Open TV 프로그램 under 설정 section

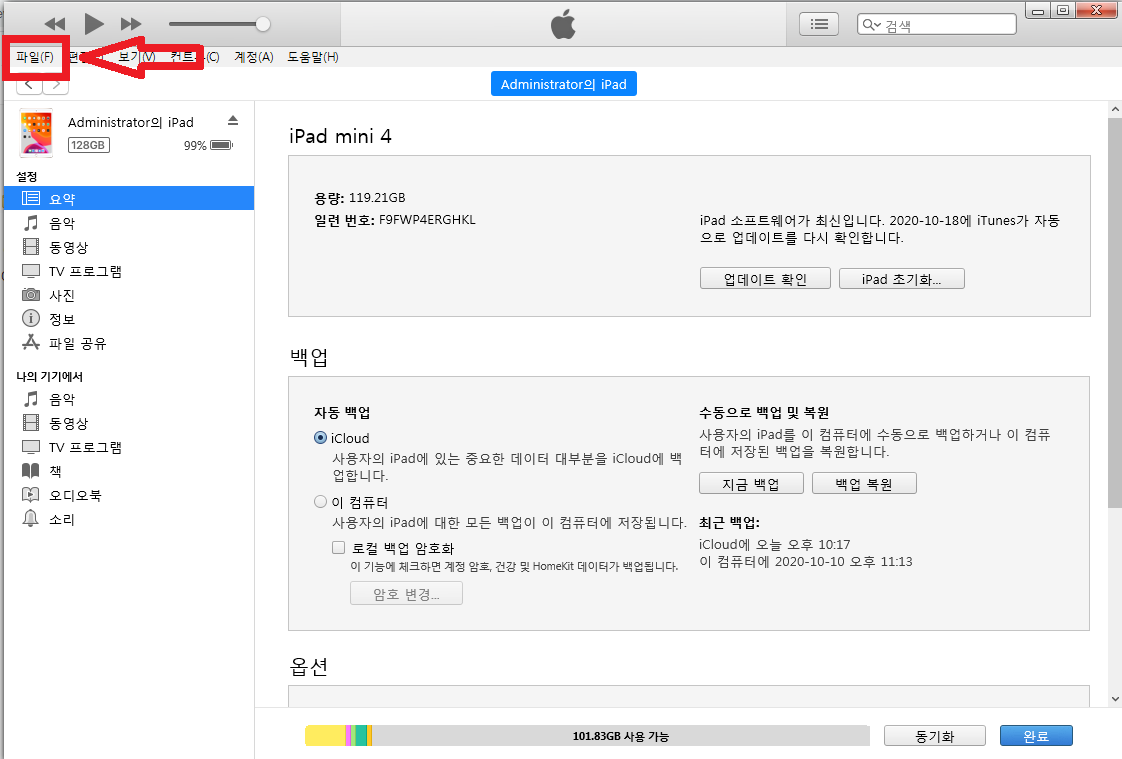[x=129, y=271]
